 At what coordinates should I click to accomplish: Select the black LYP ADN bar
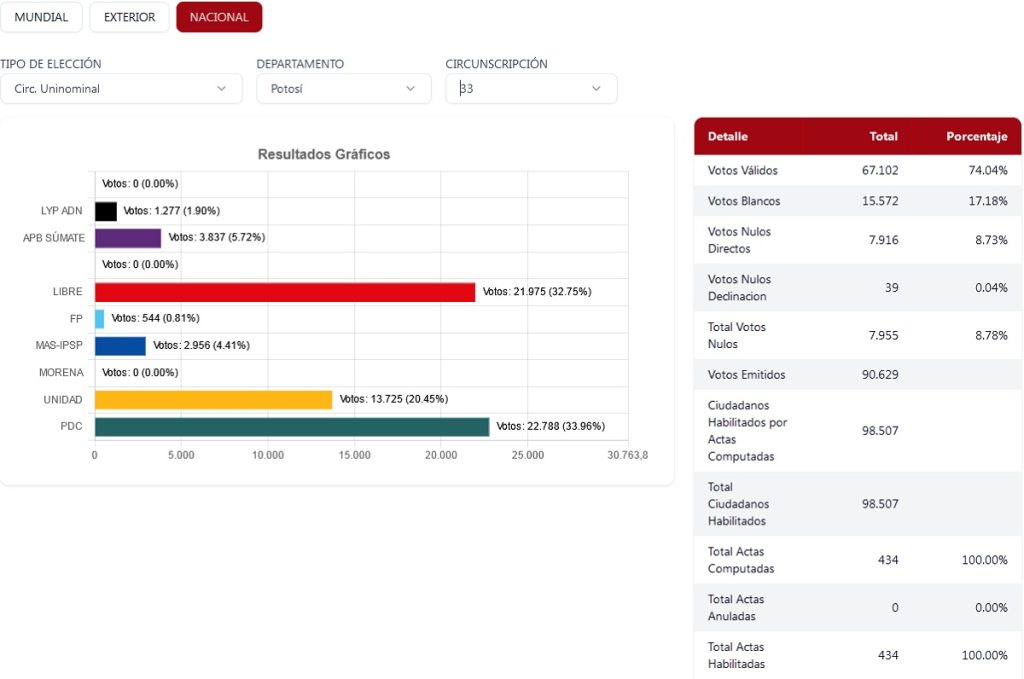(x=105, y=211)
